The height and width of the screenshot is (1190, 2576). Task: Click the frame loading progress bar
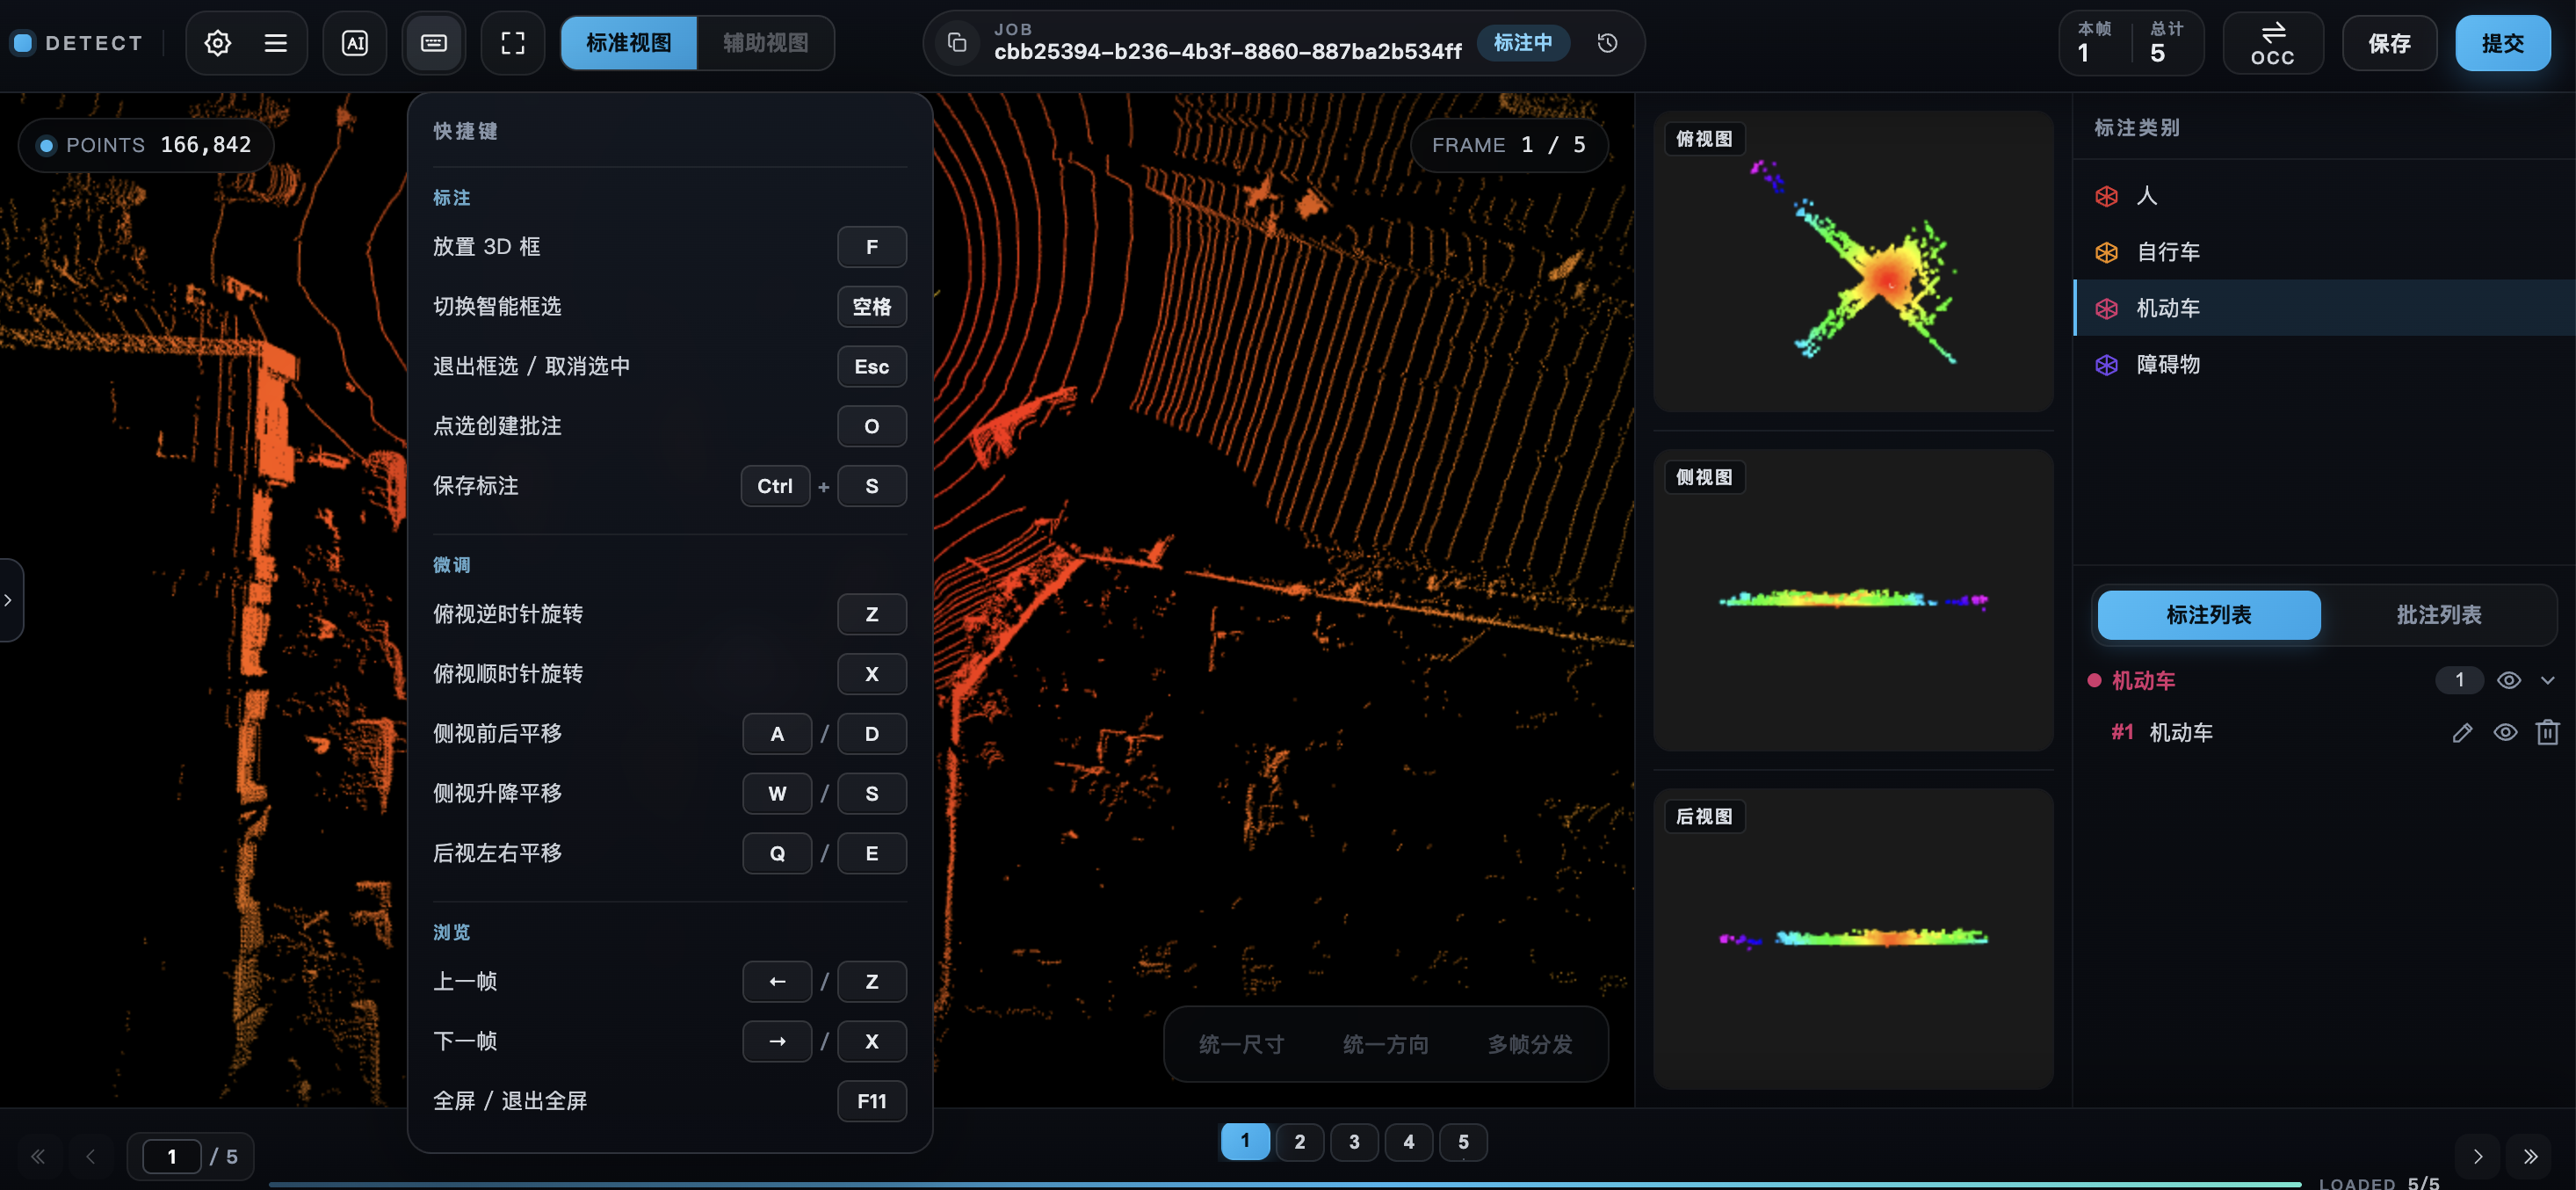pyautogui.click(x=1285, y=1184)
